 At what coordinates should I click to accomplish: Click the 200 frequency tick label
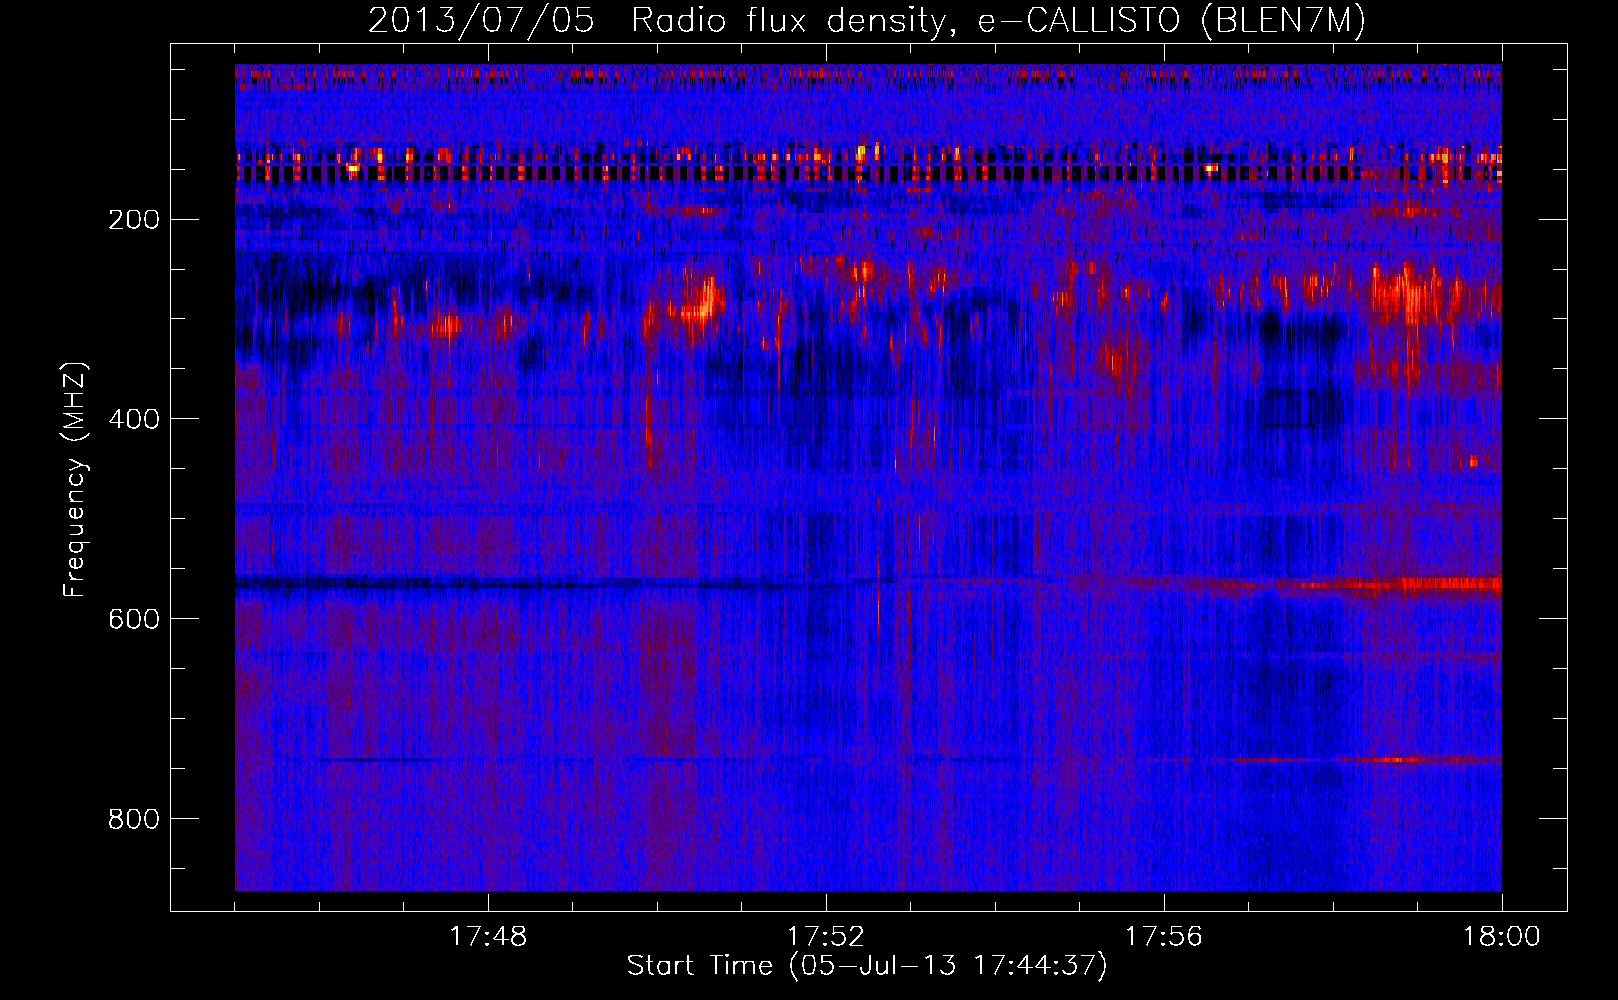pos(134,219)
